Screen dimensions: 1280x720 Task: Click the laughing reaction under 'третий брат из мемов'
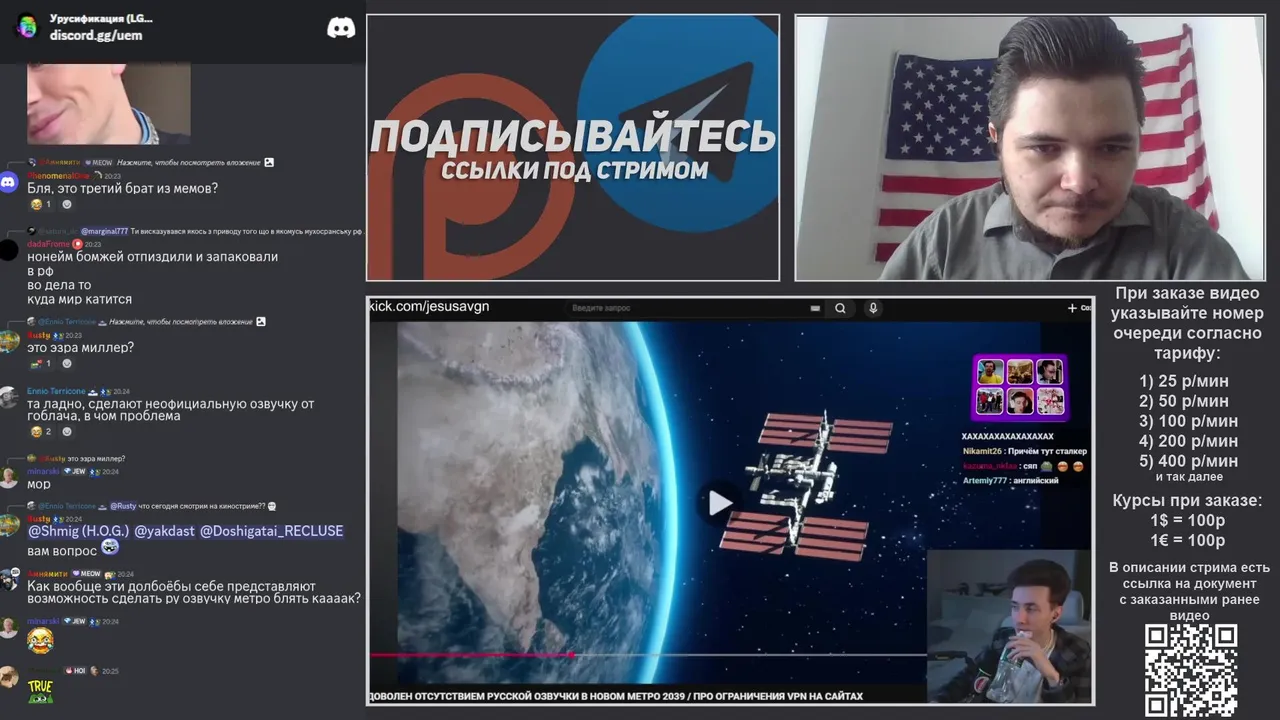[x=41, y=204]
